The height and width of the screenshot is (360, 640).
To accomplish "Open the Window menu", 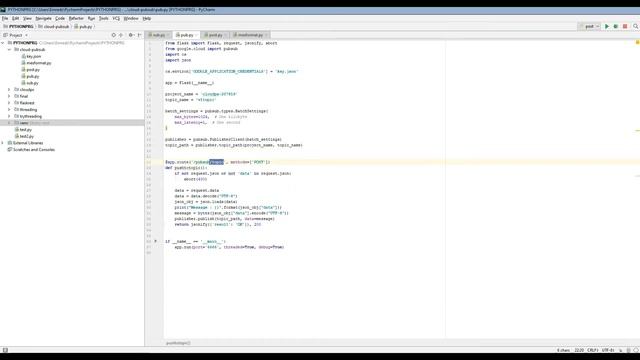I will [x=131, y=18].
